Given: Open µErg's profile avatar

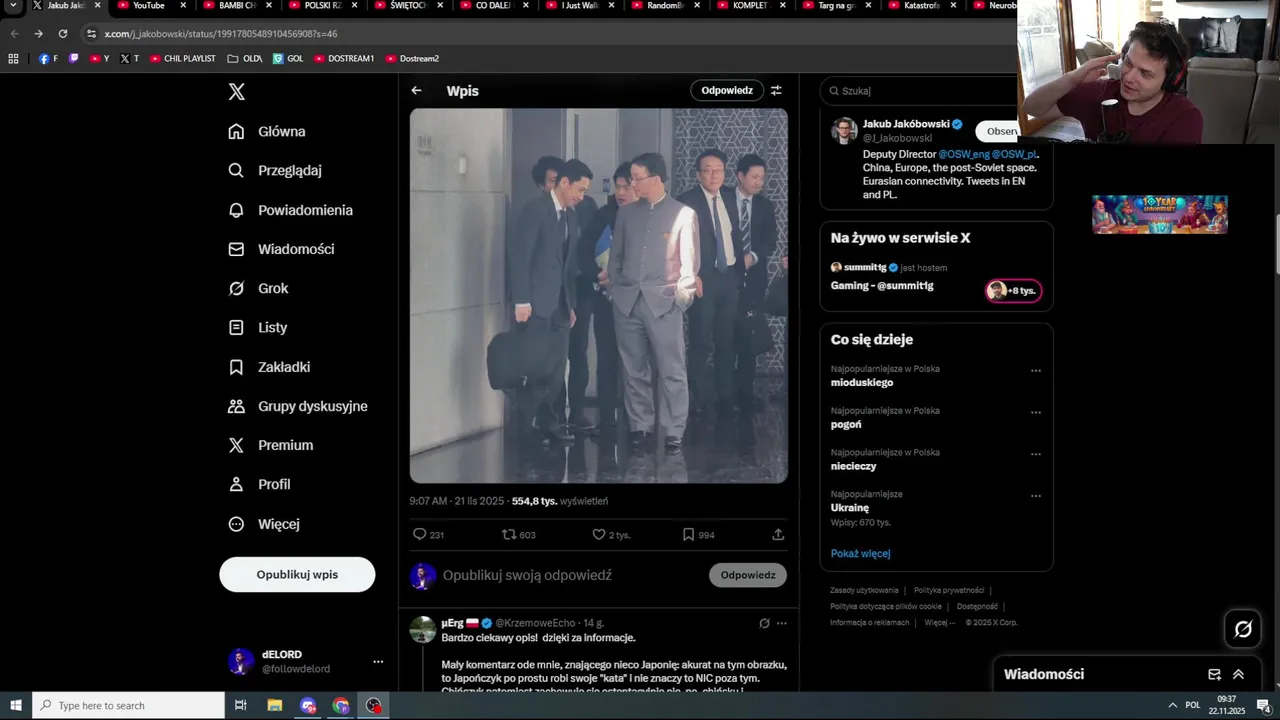Looking at the screenshot, I should pyautogui.click(x=423, y=630).
